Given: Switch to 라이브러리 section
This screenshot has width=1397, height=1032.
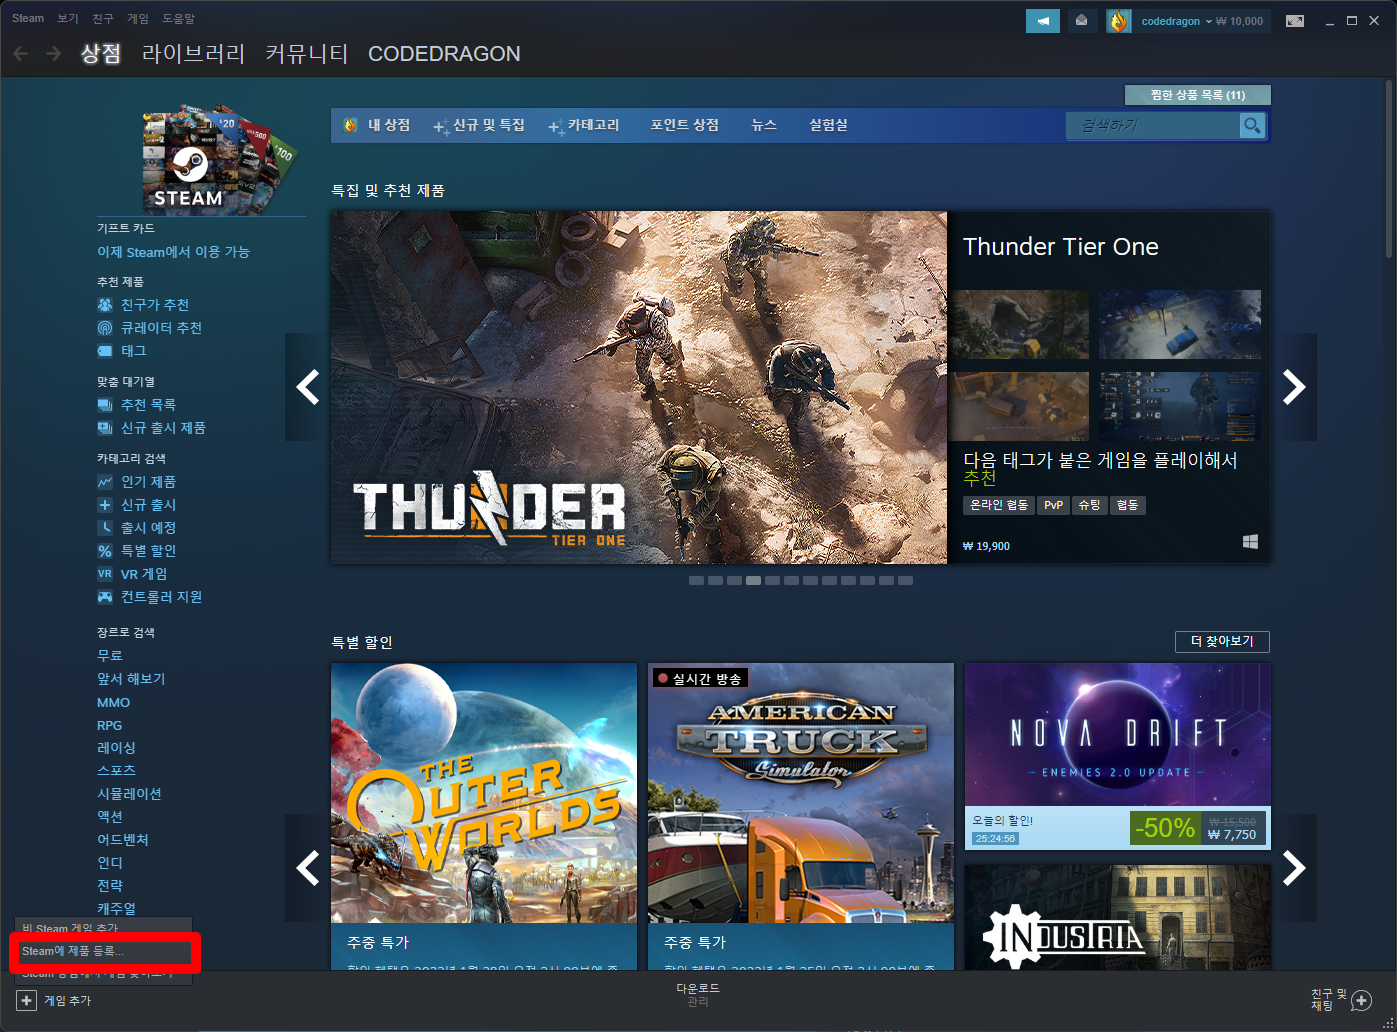Looking at the screenshot, I should [193, 54].
